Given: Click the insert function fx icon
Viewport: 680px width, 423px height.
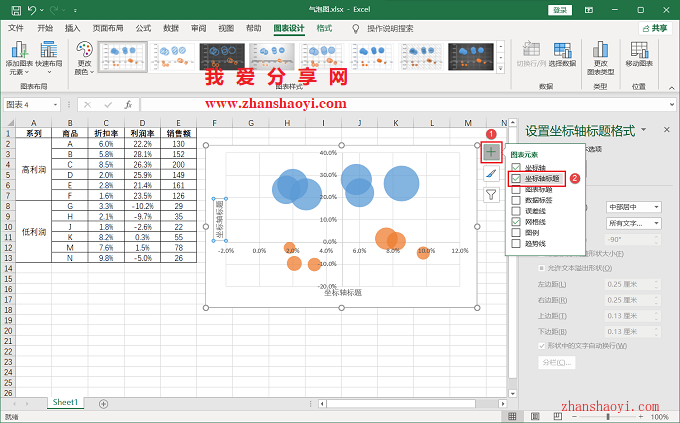Looking at the screenshot, I should coord(128,105).
